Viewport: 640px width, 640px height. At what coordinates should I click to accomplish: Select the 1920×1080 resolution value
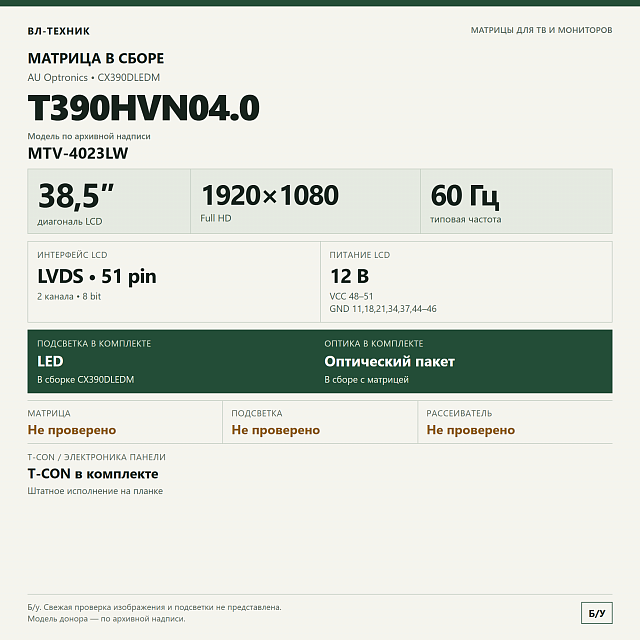click(x=270, y=195)
